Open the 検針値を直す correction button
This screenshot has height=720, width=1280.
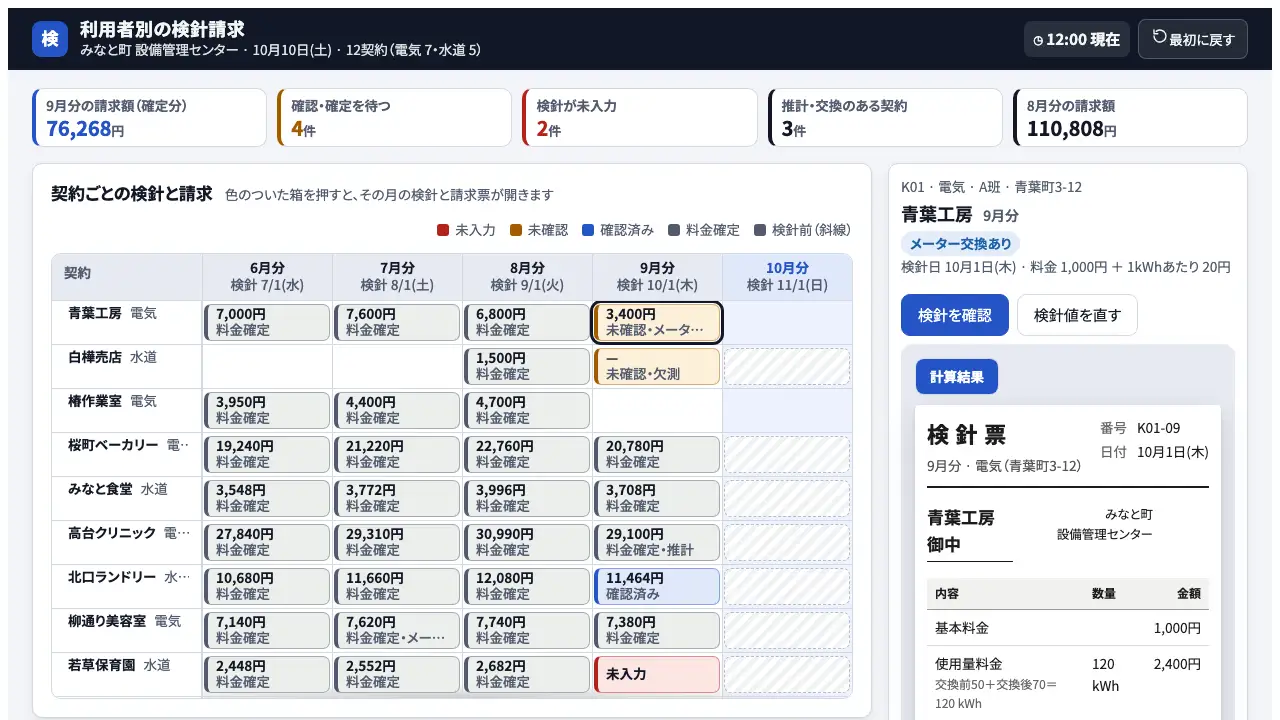pos(1077,315)
